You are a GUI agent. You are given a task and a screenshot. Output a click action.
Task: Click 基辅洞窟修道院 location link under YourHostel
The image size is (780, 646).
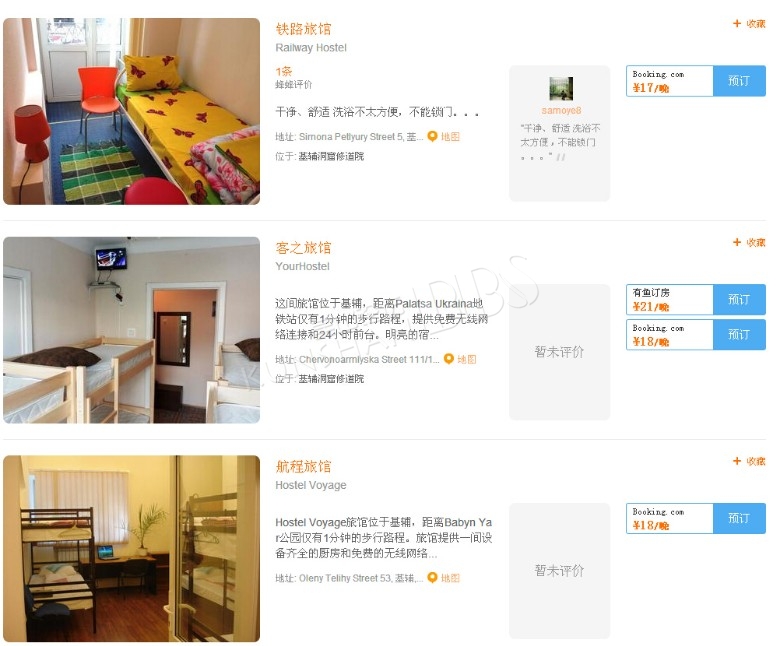pos(331,379)
